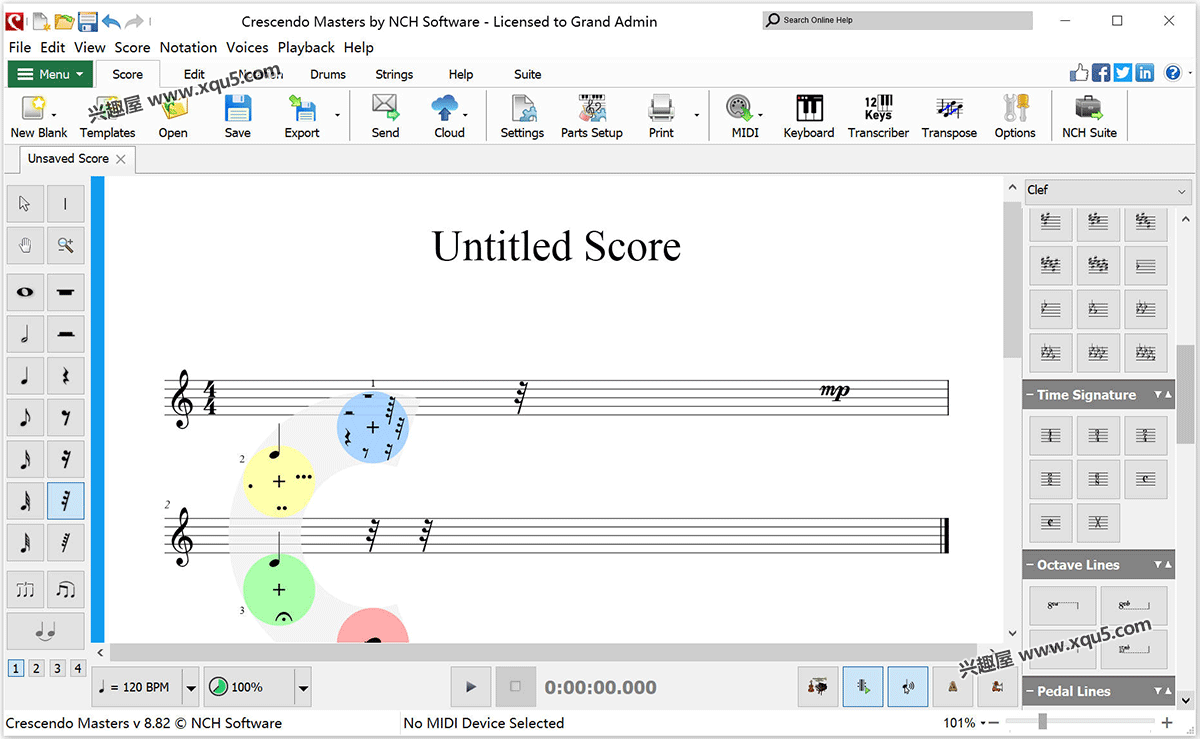Toggle the text cursor tool
The height and width of the screenshot is (739, 1200).
pyautogui.click(x=66, y=203)
